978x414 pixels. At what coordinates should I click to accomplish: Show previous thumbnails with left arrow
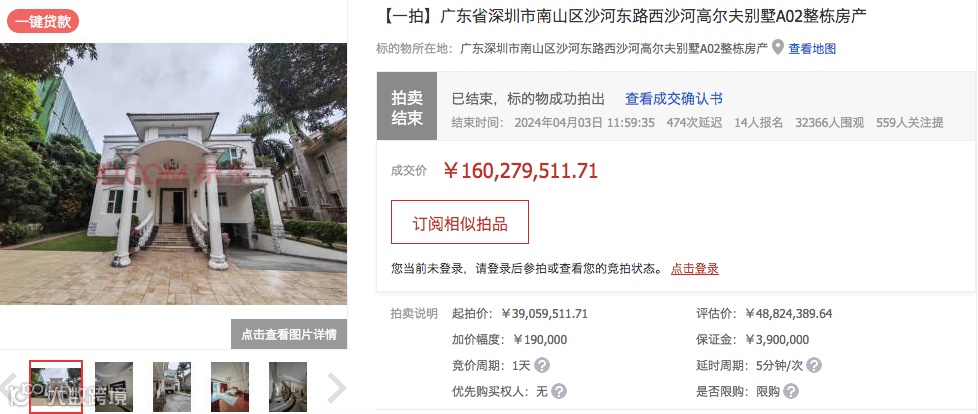point(8,388)
